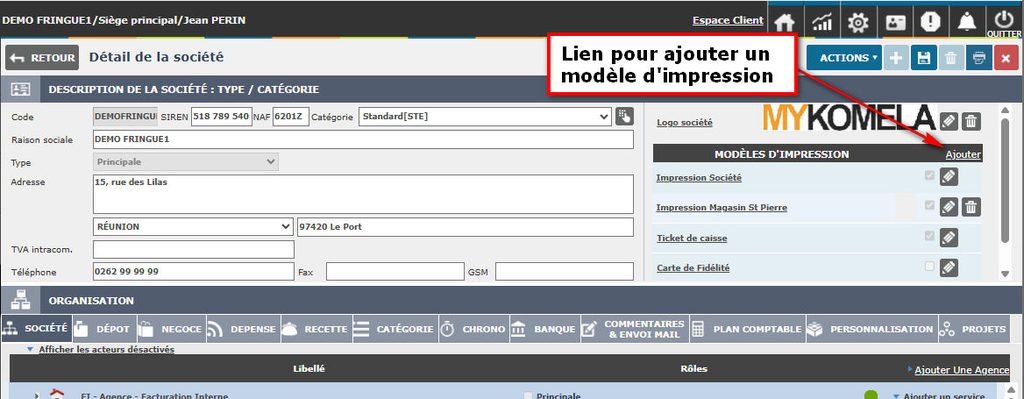Image resolution: width=1024 pixels, height=399 pixels.
Task: Expand the FI - Agence row arrow
Action: point(37,395)
